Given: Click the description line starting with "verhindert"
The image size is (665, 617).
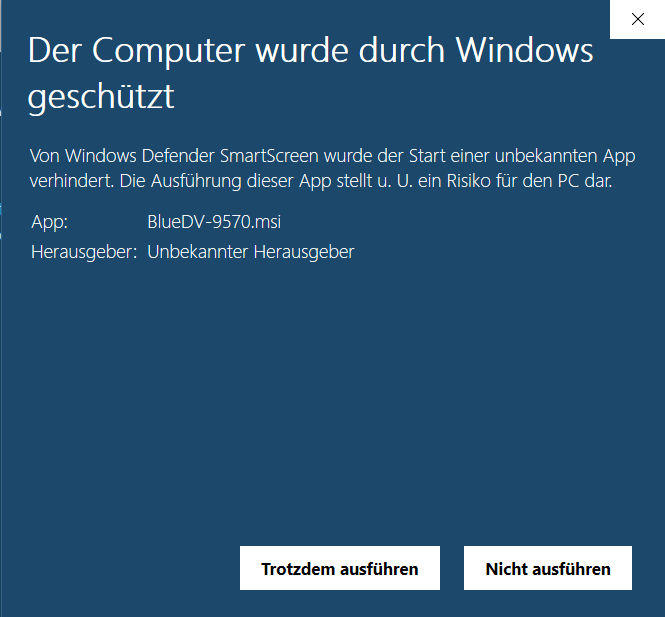Looking at the screenshot, I should pos(321,181).
